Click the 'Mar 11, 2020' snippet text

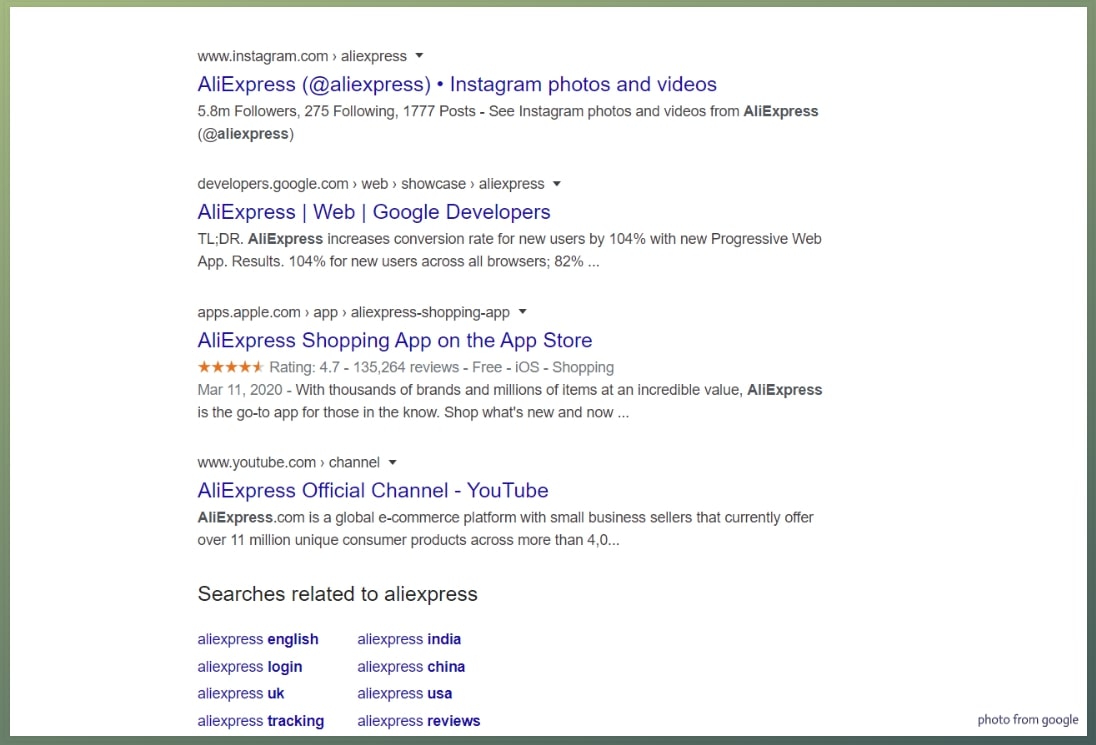tap(510, 401)
